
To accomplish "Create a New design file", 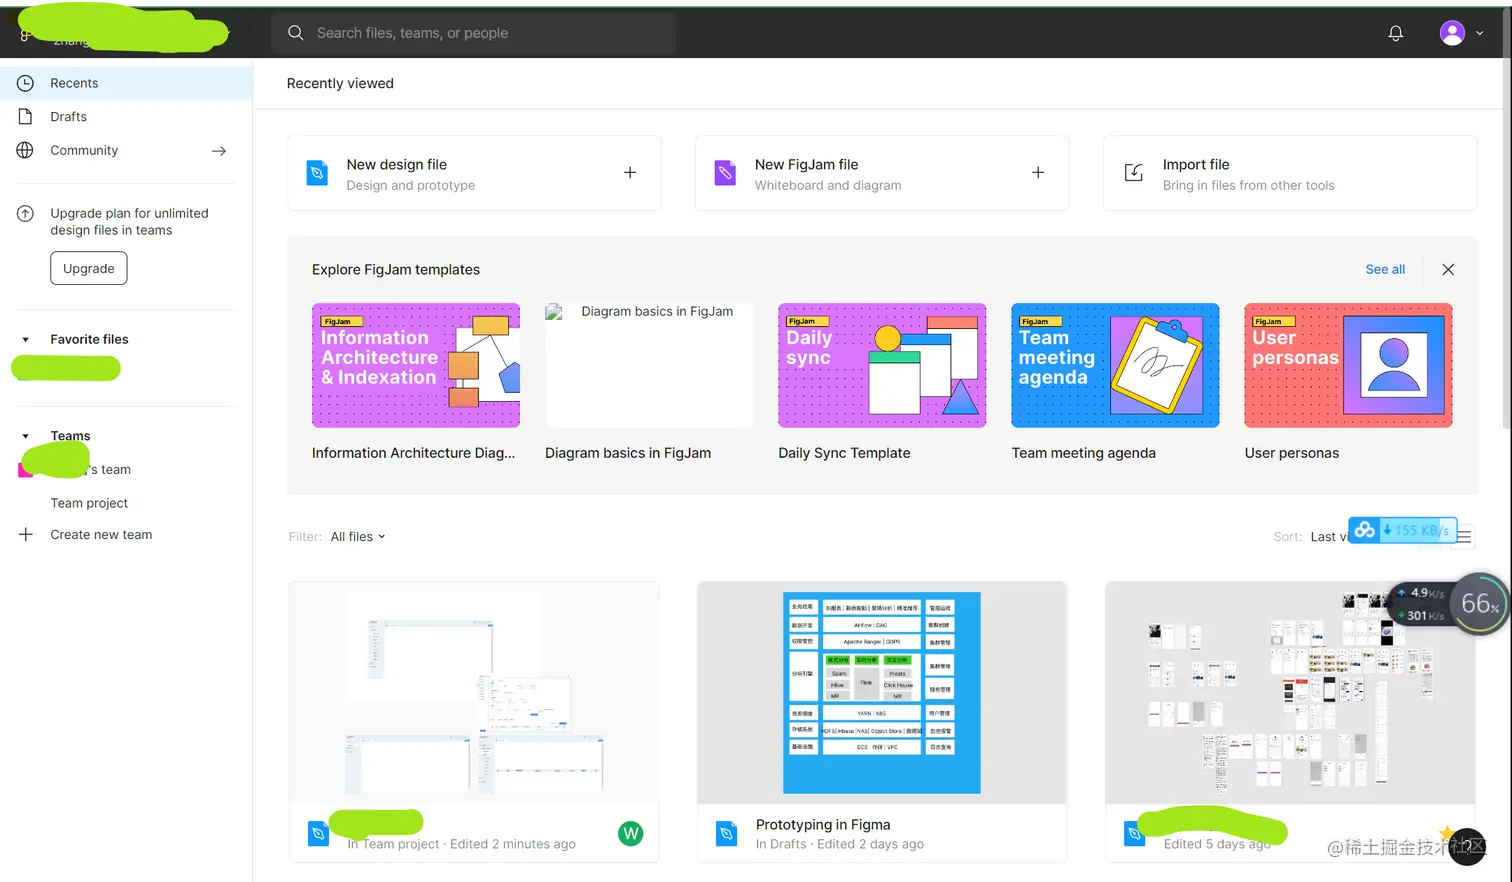I will click(474, 173).
